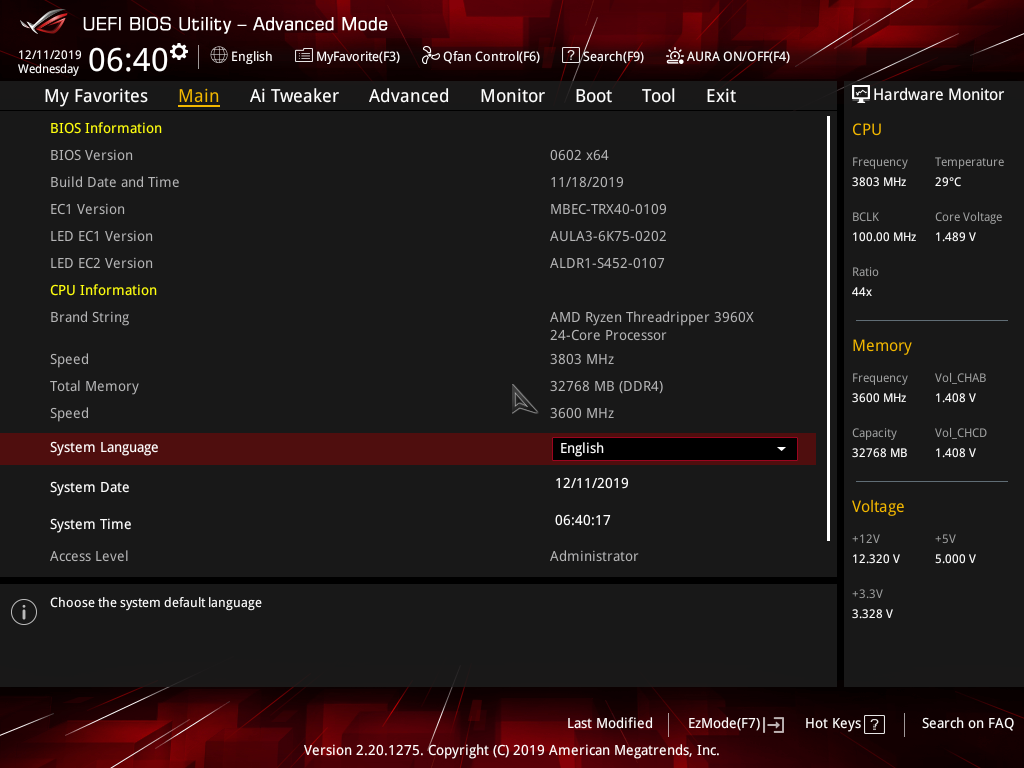This screenshot has width=1024, height=768.
Task: Click Last Modified
Action: point(609,723)
